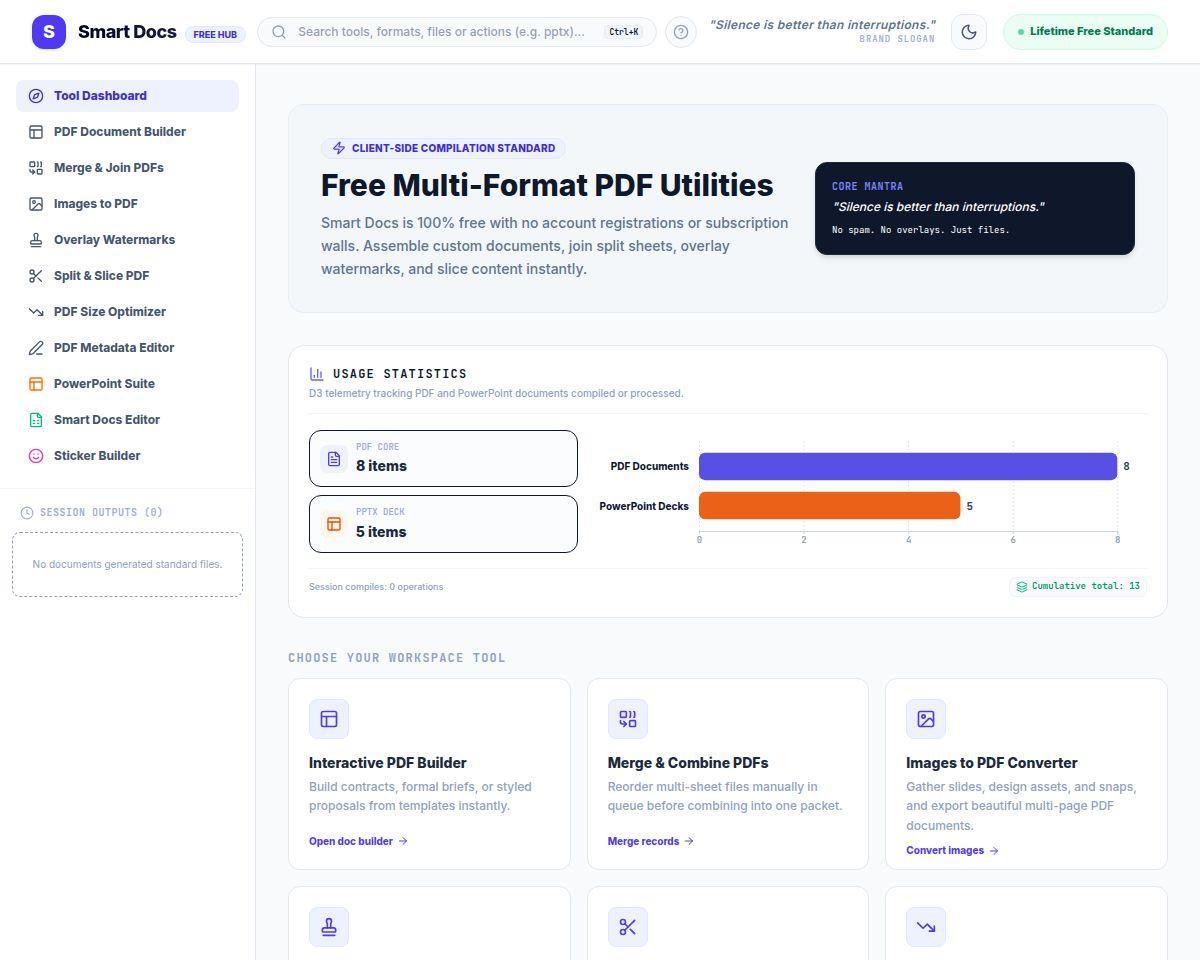Select the PPTX DECK 5 items card
The width and height of the screenshot is (1200, 960).
(x=443, y=524)
